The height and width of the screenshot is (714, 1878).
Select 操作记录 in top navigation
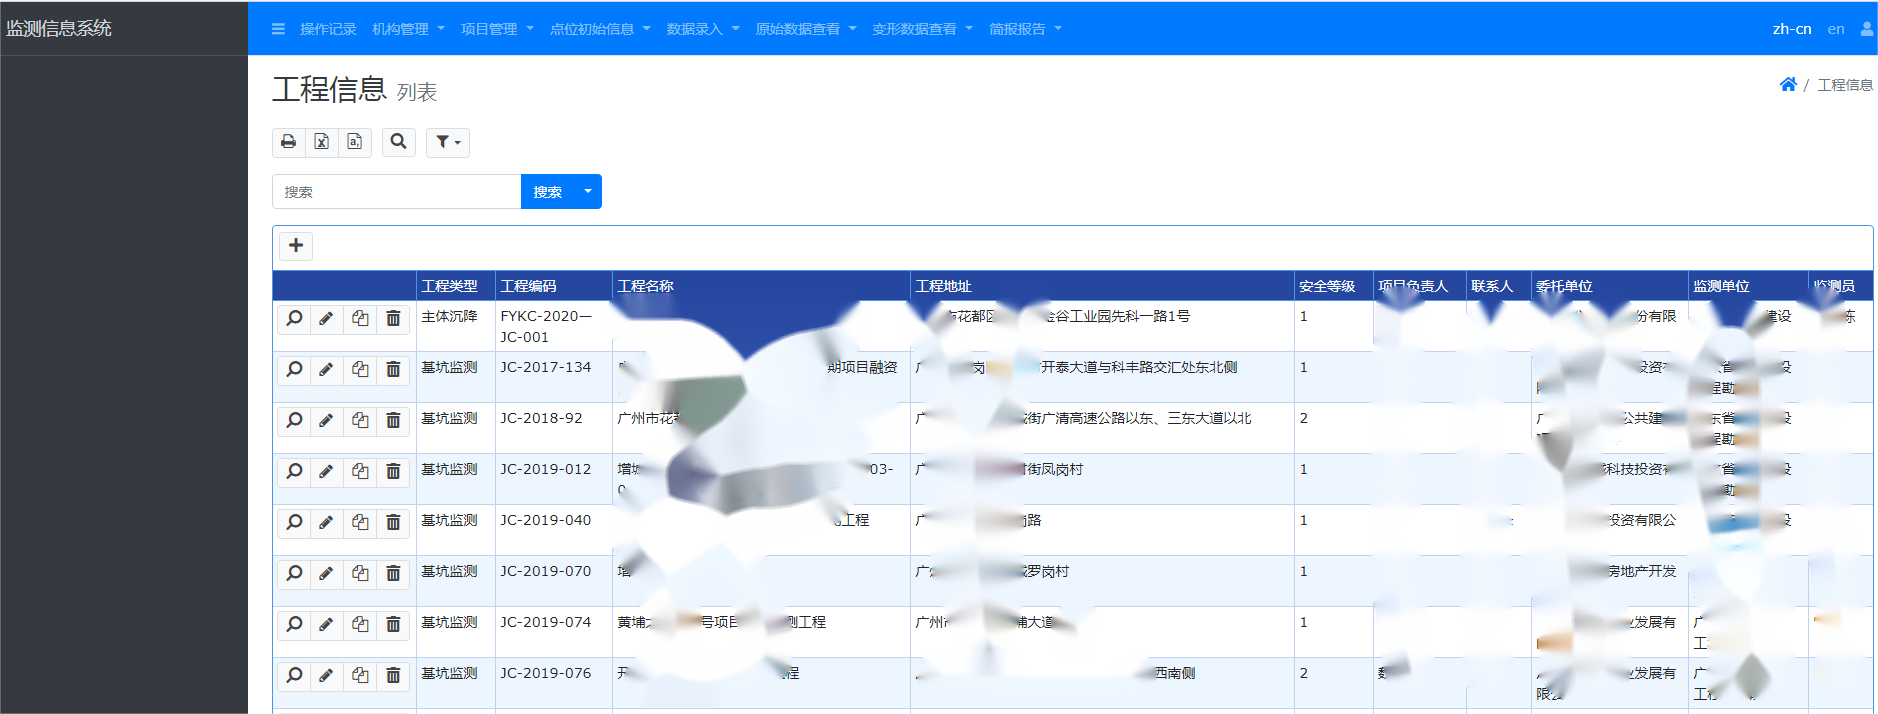coord(328,29)
